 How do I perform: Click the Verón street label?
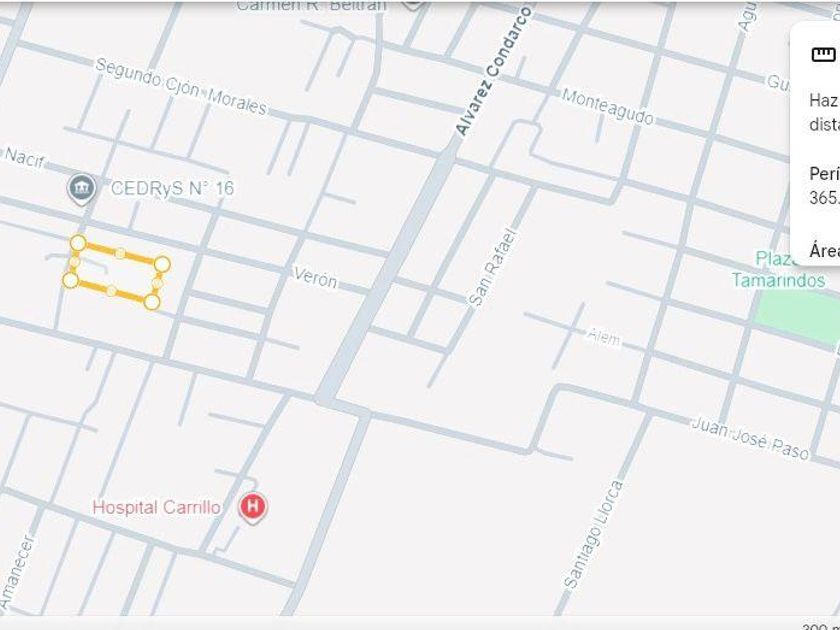[316, 278]
